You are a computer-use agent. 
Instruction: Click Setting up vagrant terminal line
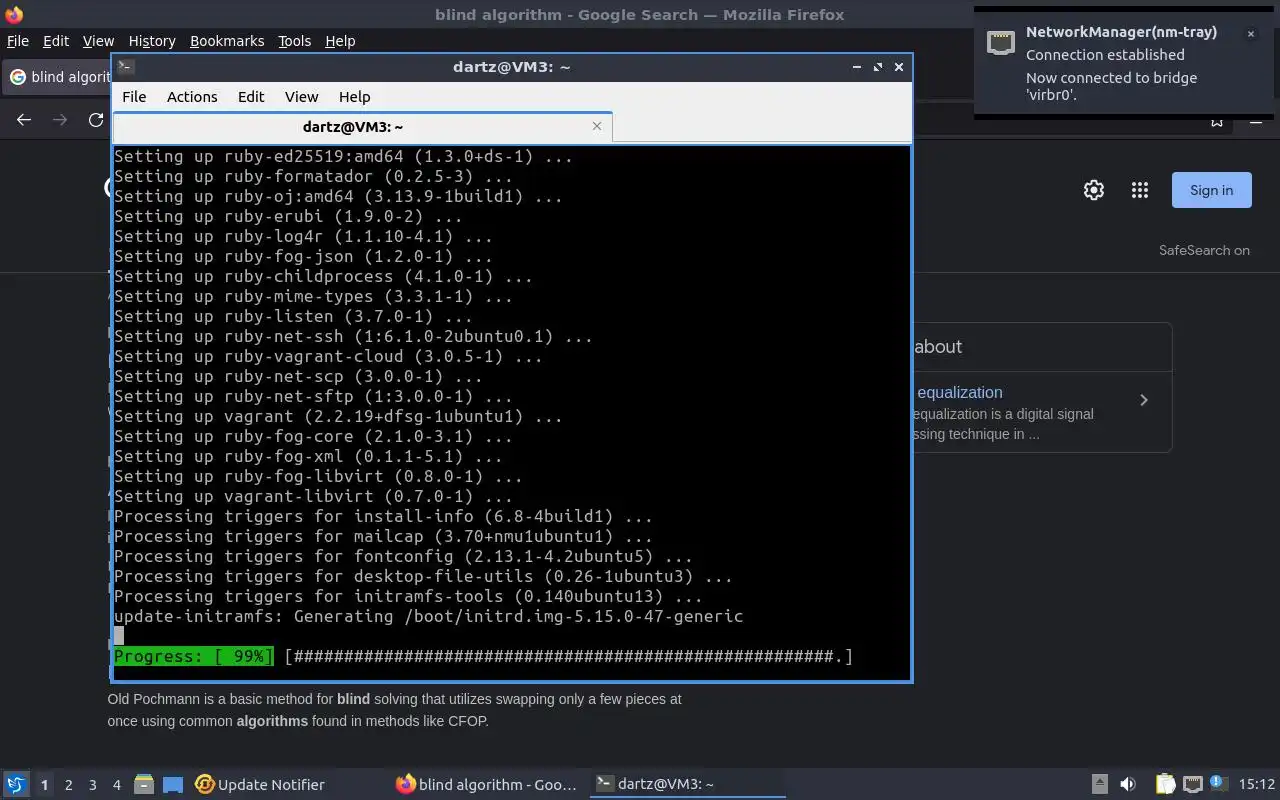pos(338,416)
